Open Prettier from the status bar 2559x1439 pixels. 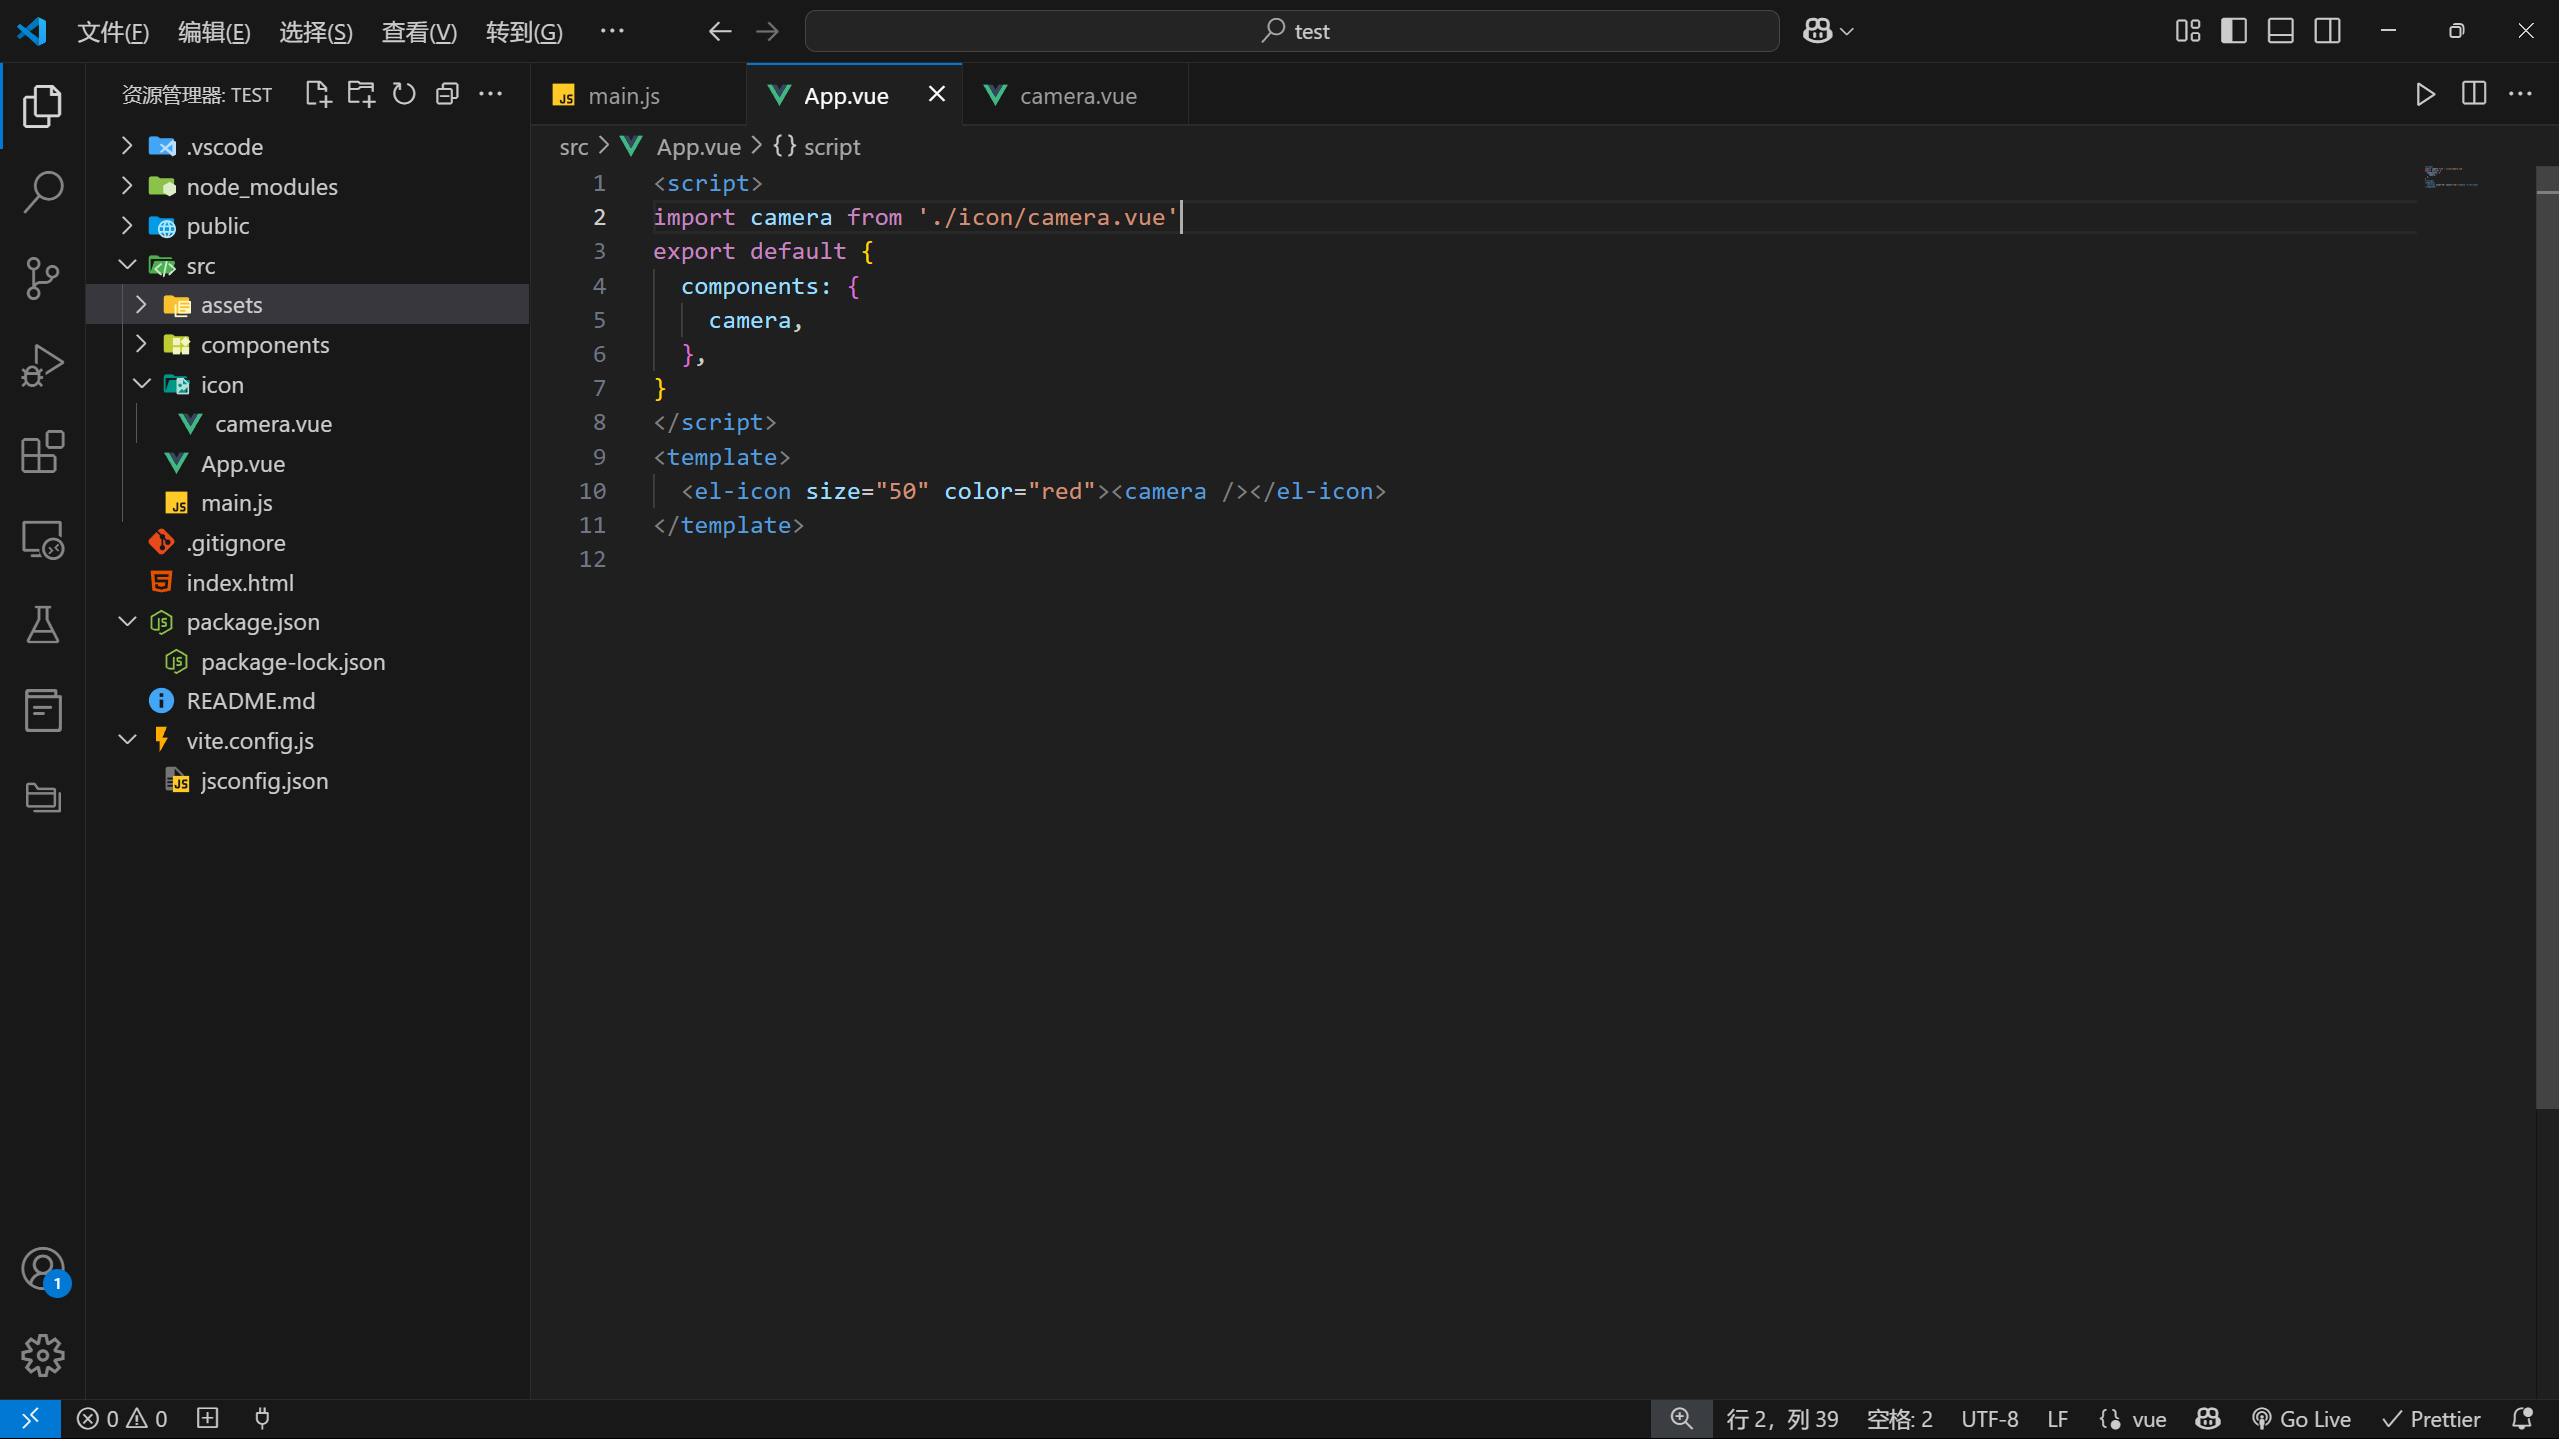(x=2430, y=1418)
